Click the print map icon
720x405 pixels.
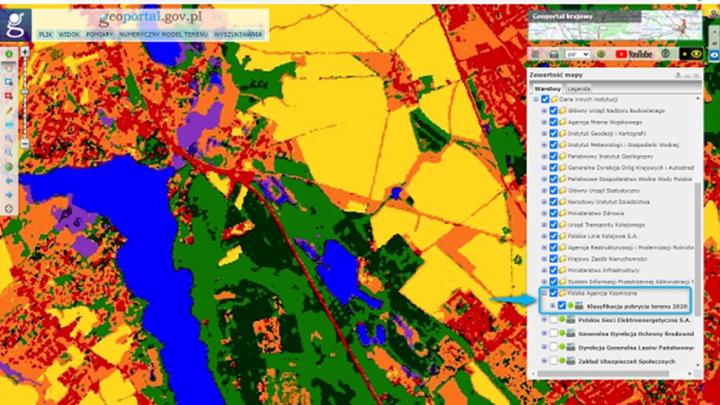(x=554, y=54)
